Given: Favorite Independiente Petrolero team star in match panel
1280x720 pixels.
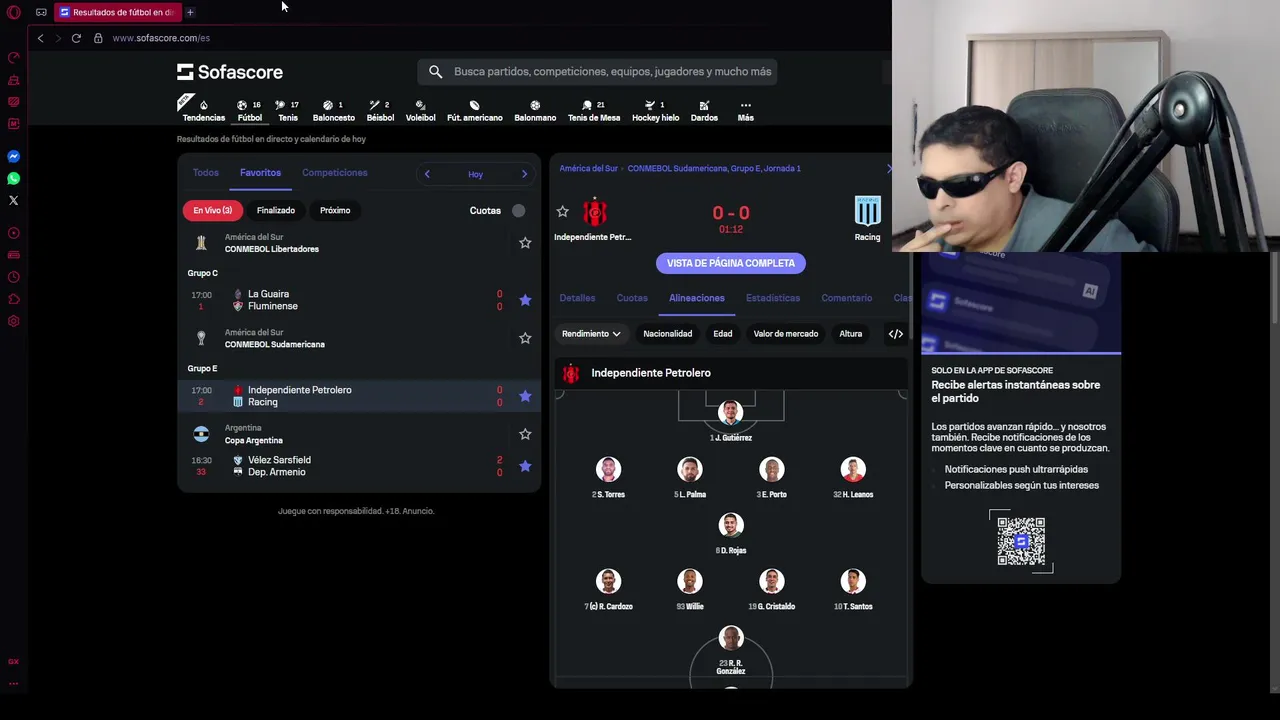Looking at the screenshot, I should point(562,212).
